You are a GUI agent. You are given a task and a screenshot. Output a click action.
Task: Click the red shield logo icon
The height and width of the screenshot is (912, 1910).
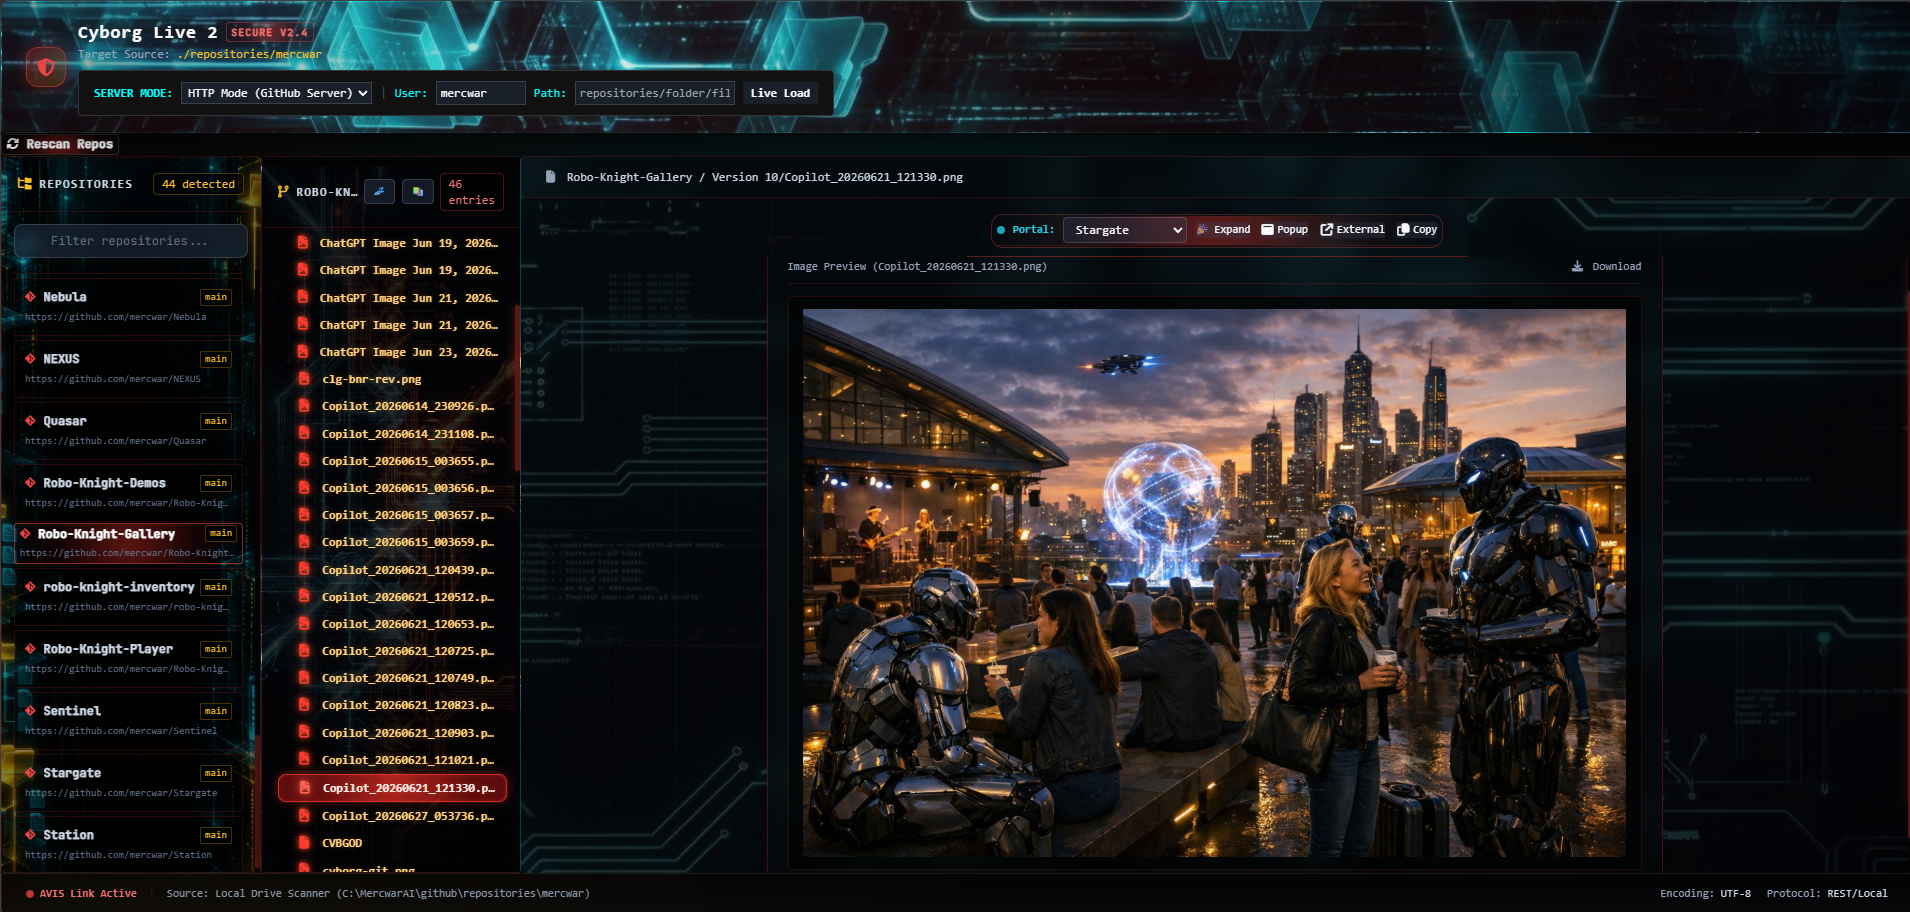pyautogui.click(x=46, y=67)
